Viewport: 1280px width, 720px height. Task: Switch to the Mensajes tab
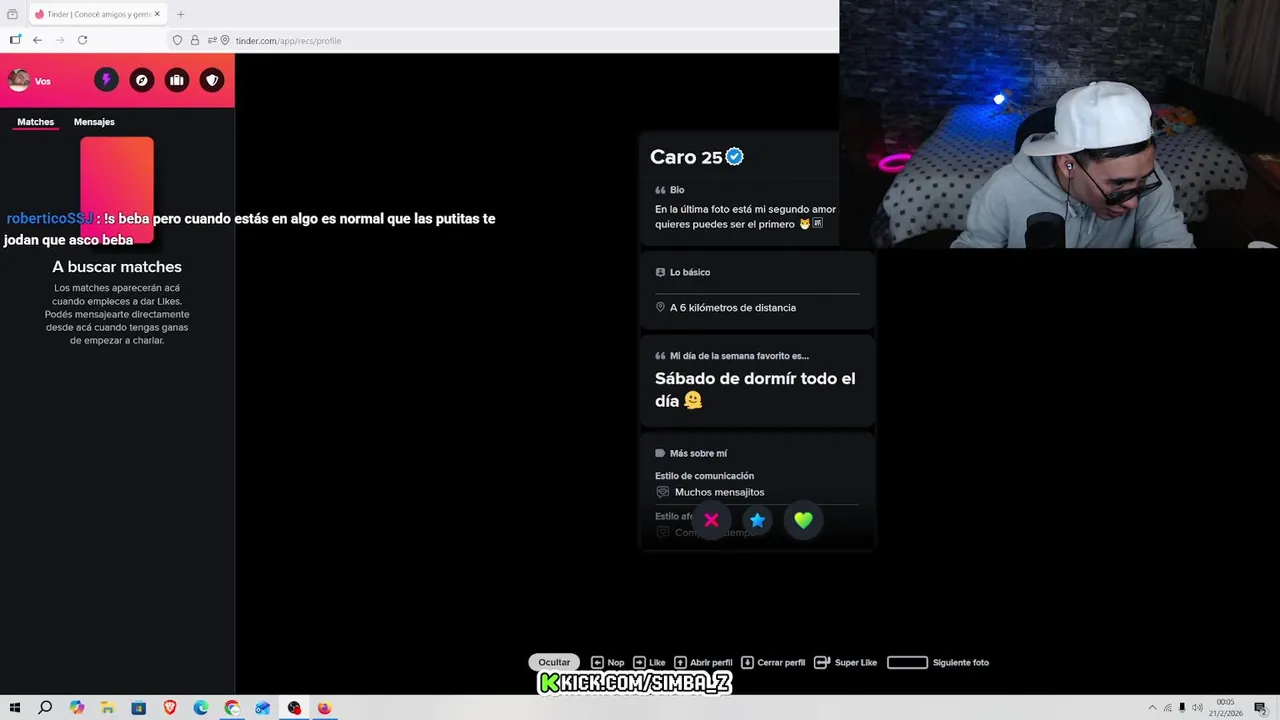pyautogui.click(x=94, y=122)
